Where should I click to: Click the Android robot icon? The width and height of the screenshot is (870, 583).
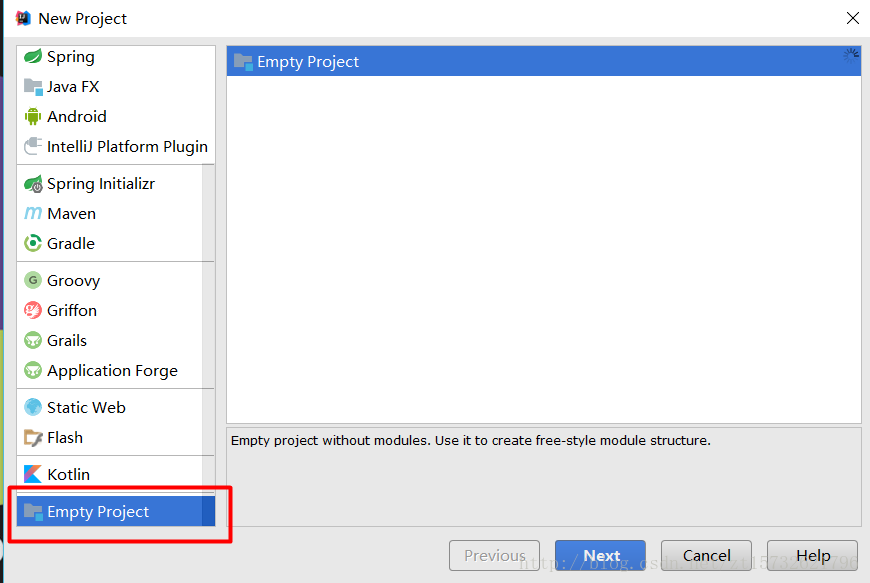pyautogui.click(x=33, y=116)
